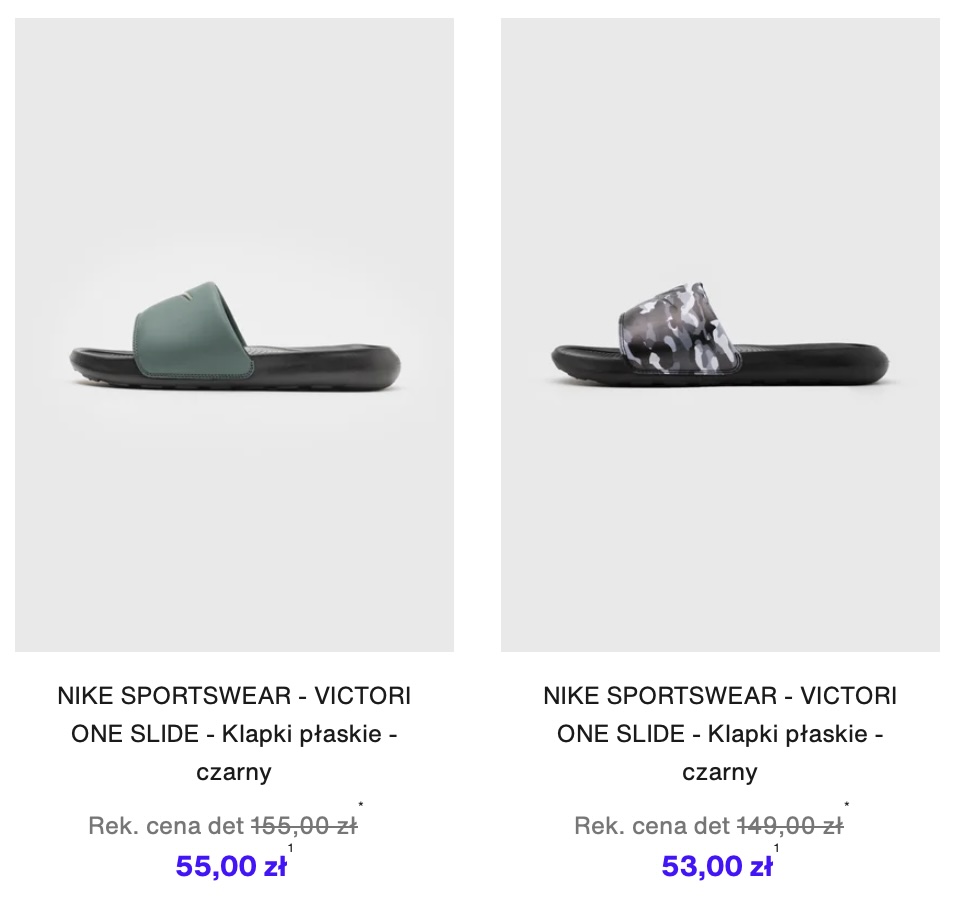This screenshot has width=958, height=902.
Task: Click the asterisk footnote after 155,00 zł
Action: point(361,805)
